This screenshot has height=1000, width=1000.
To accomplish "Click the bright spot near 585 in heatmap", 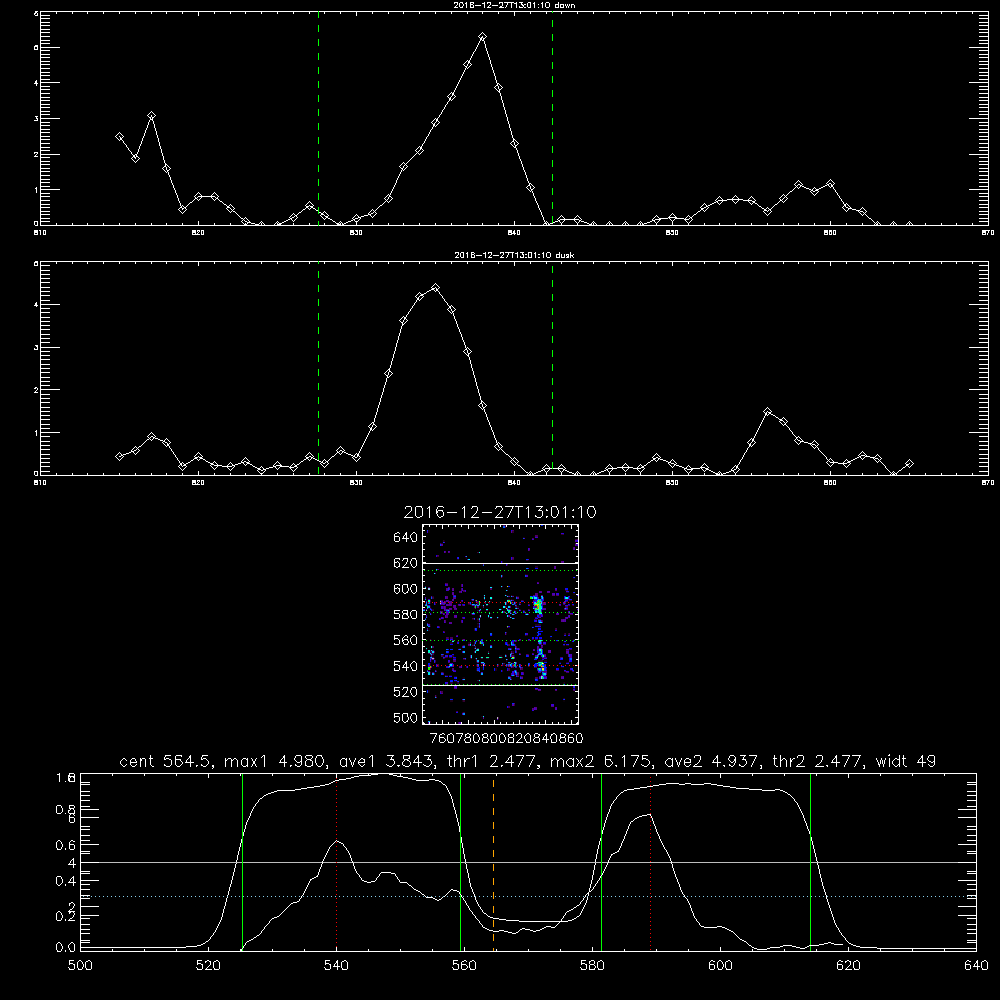I will tap(538, 605).
